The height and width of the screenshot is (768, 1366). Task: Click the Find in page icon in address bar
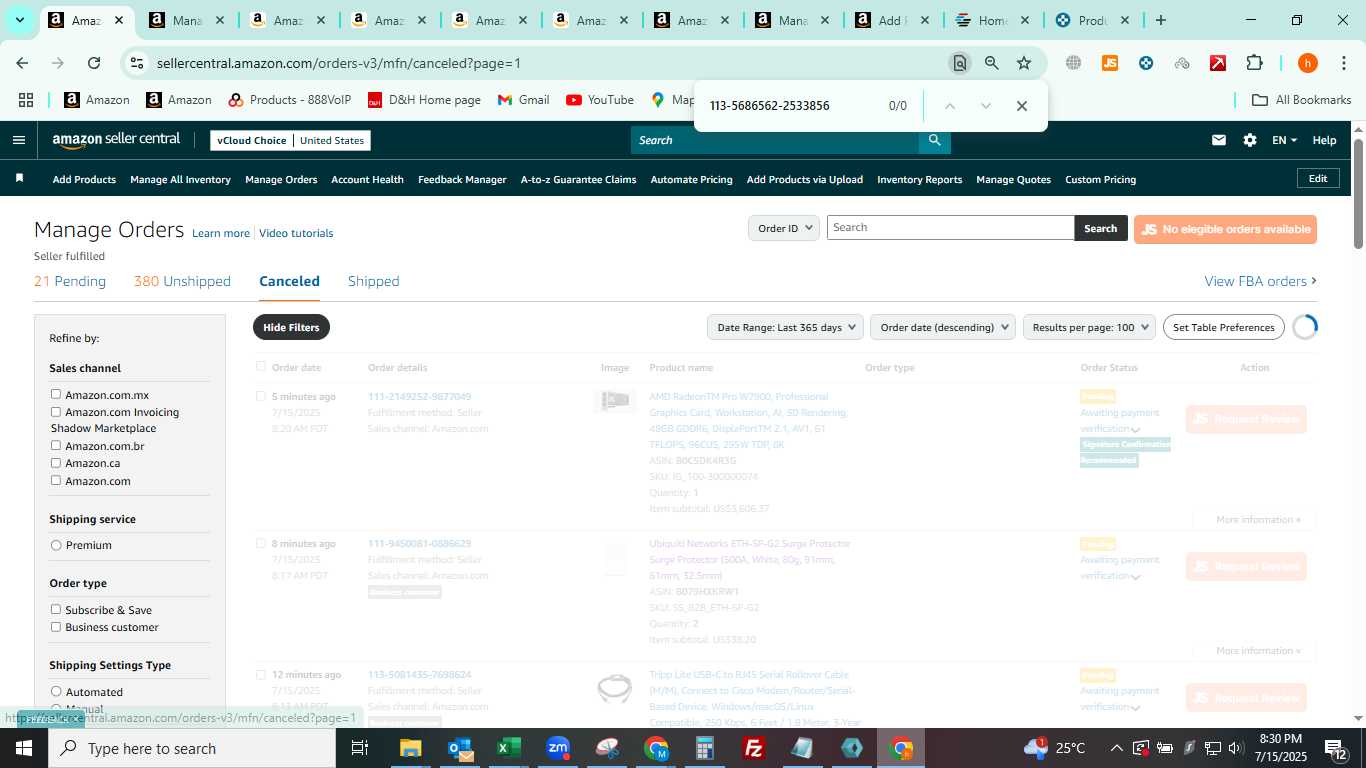point(959,63)
